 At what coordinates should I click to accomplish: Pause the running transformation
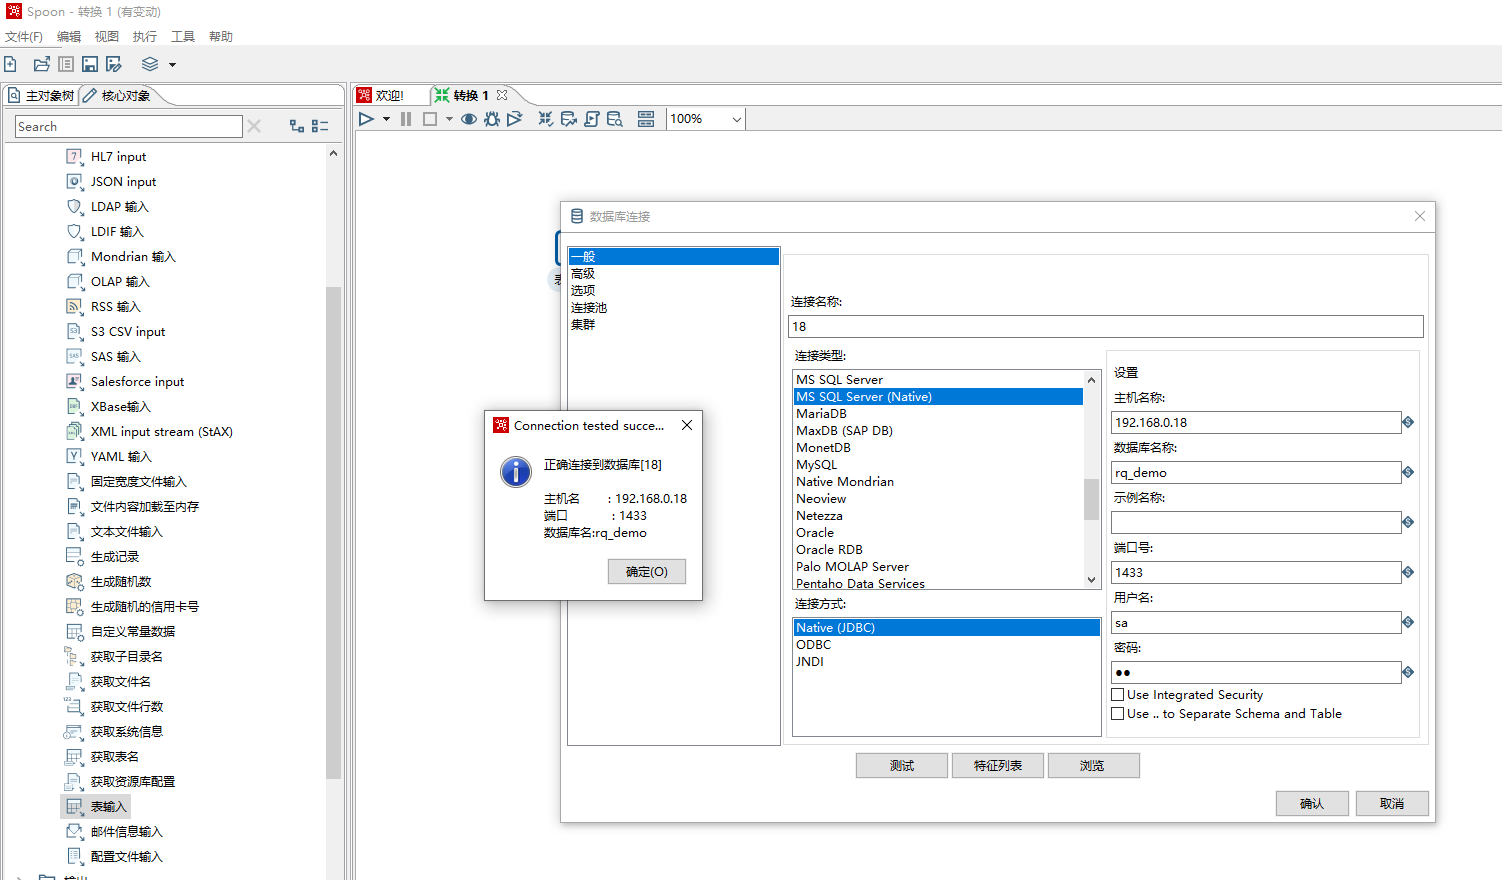tap(405, 118)
